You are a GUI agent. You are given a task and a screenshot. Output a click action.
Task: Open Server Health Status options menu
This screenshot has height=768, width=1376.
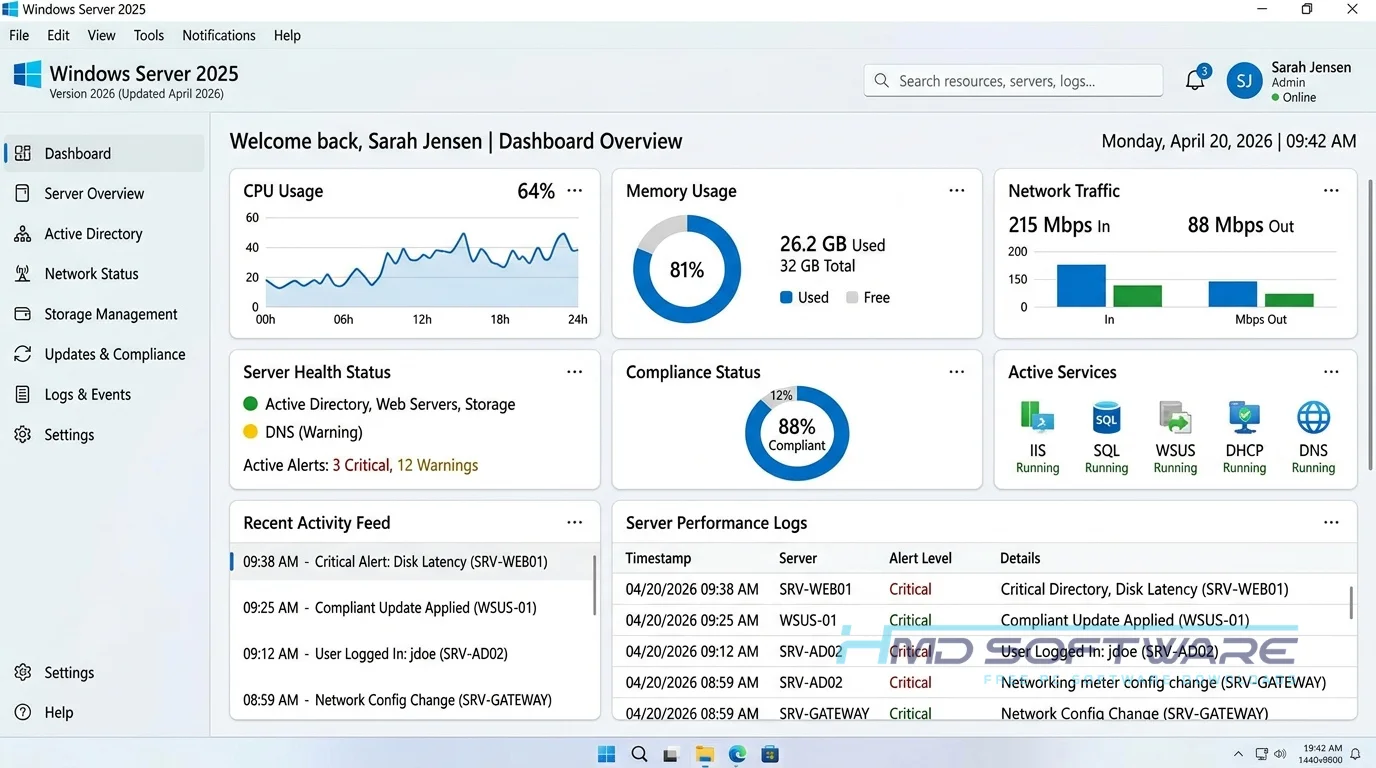574,371
